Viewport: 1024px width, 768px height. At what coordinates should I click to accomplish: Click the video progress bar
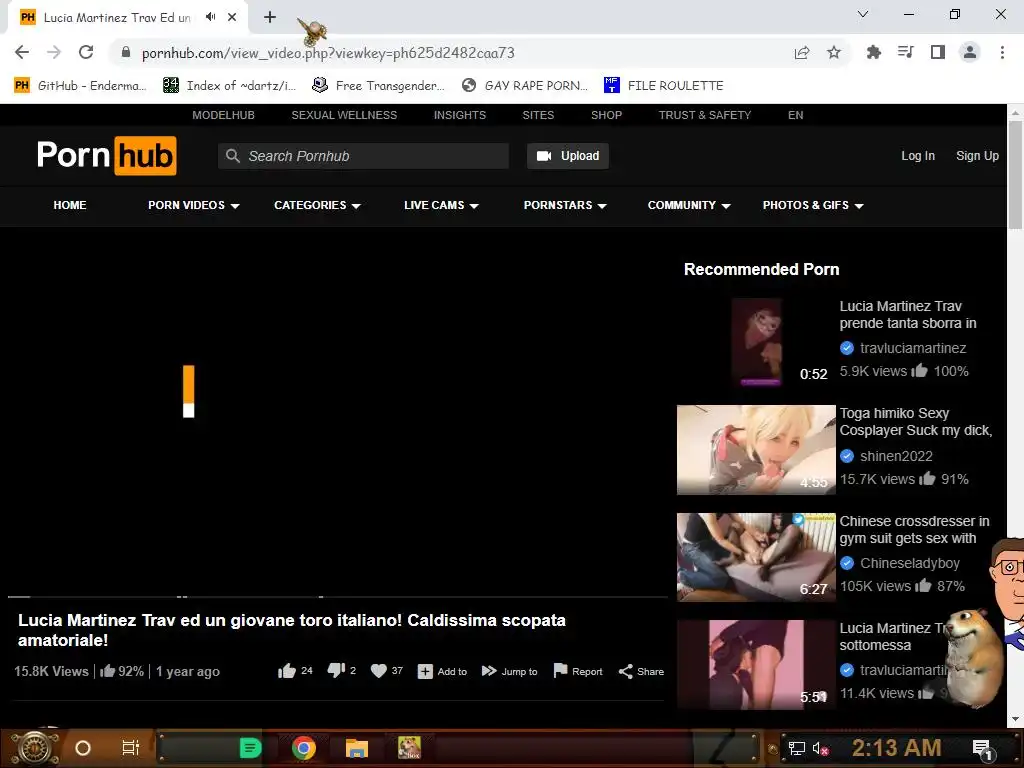pyautogui.click(x=338, y=597)
